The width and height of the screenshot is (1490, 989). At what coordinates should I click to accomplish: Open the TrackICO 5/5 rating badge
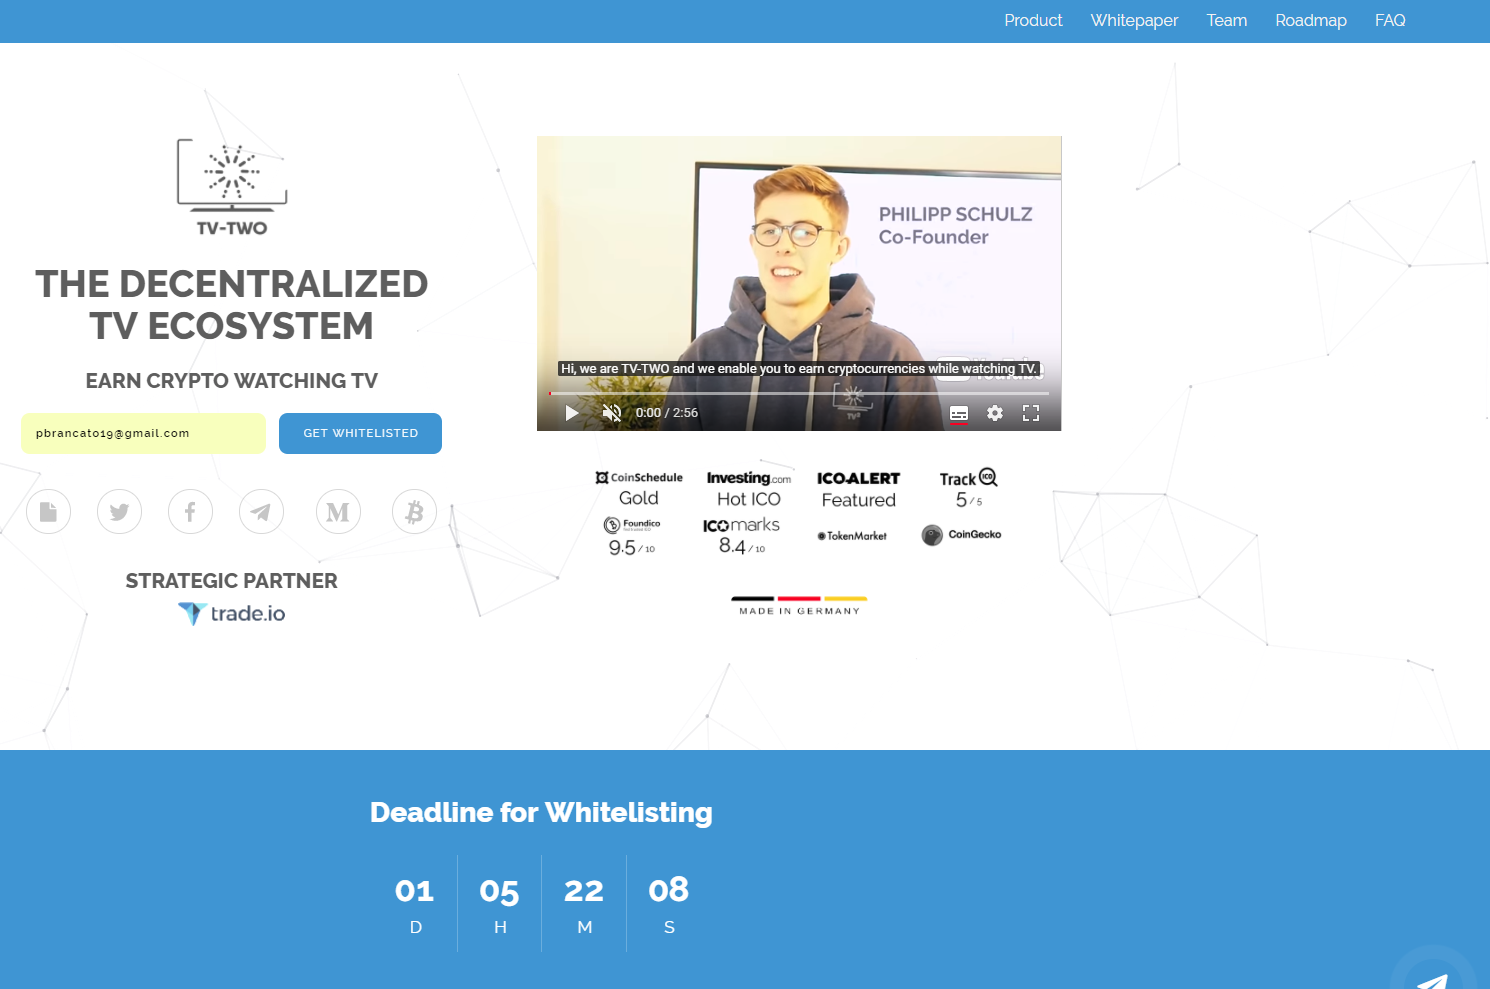click(x=968, y=489)
